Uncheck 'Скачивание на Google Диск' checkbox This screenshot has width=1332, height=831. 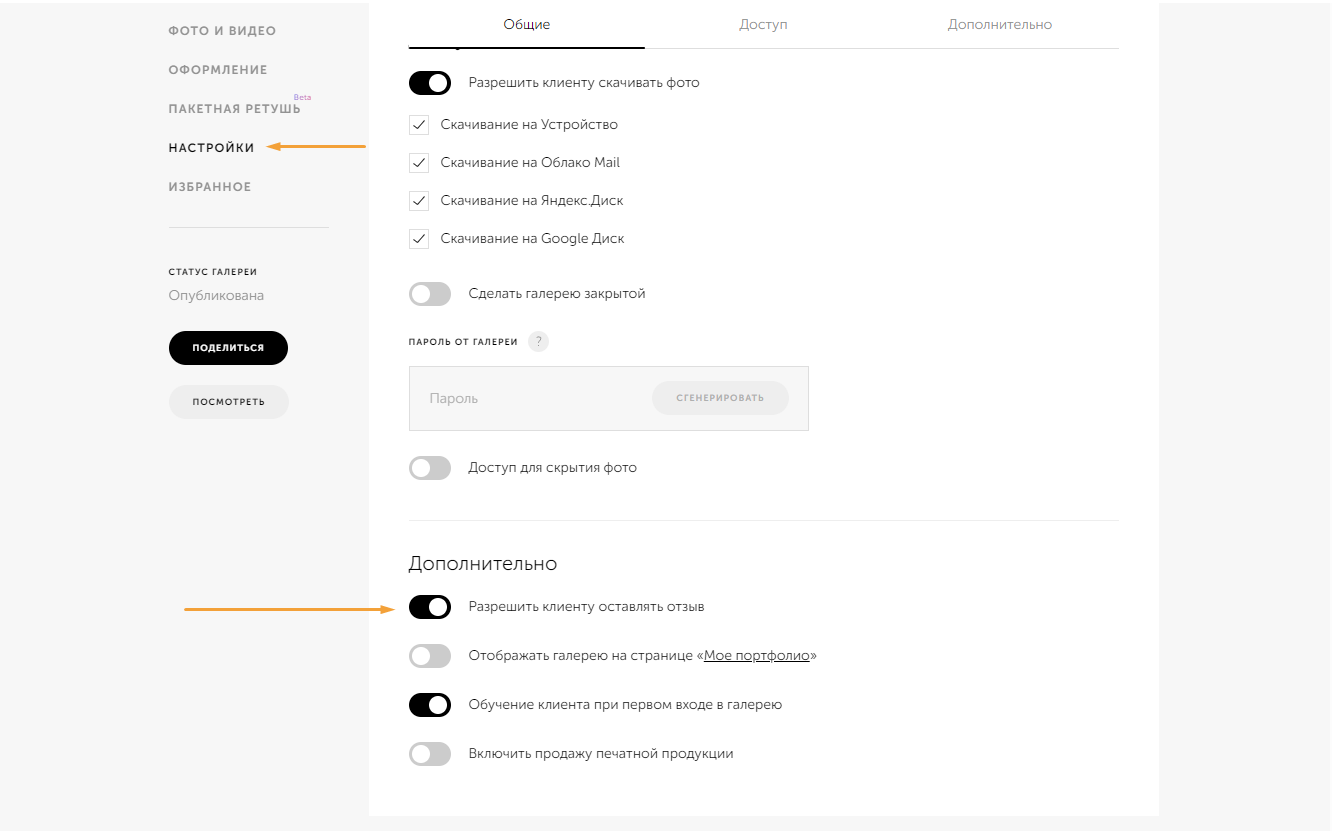pyautogui.click(x=419, y=239)
